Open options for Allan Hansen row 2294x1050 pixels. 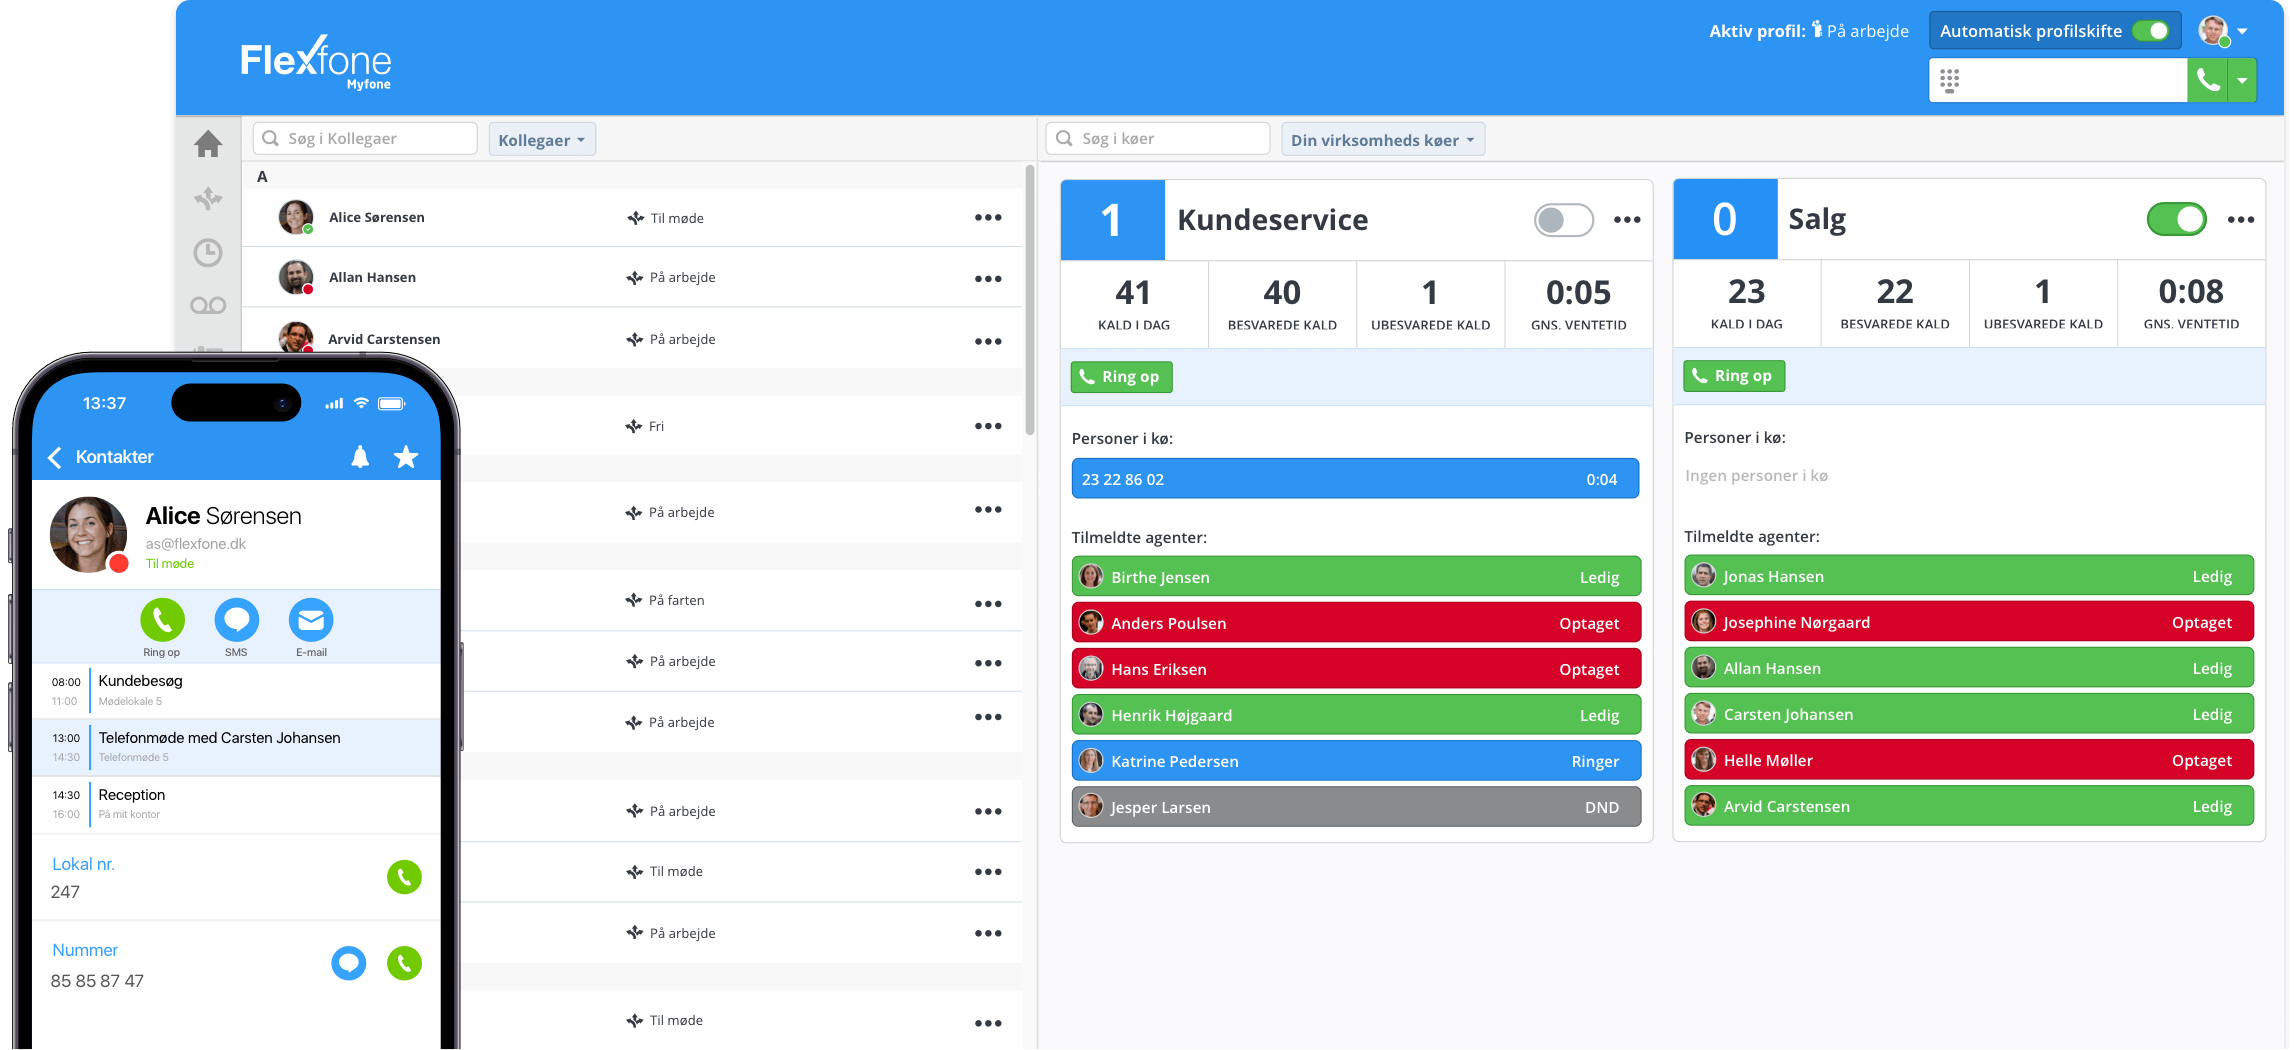988,279
